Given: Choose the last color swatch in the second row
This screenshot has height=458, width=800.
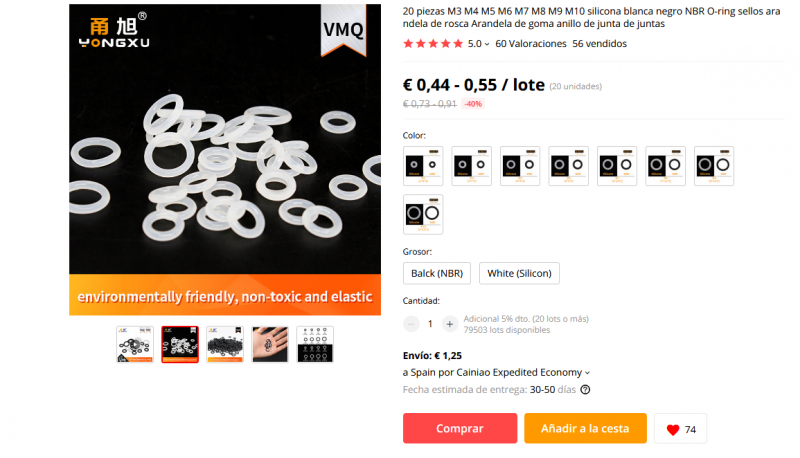Looking at the screenshot, I should (x=423, y=214).
